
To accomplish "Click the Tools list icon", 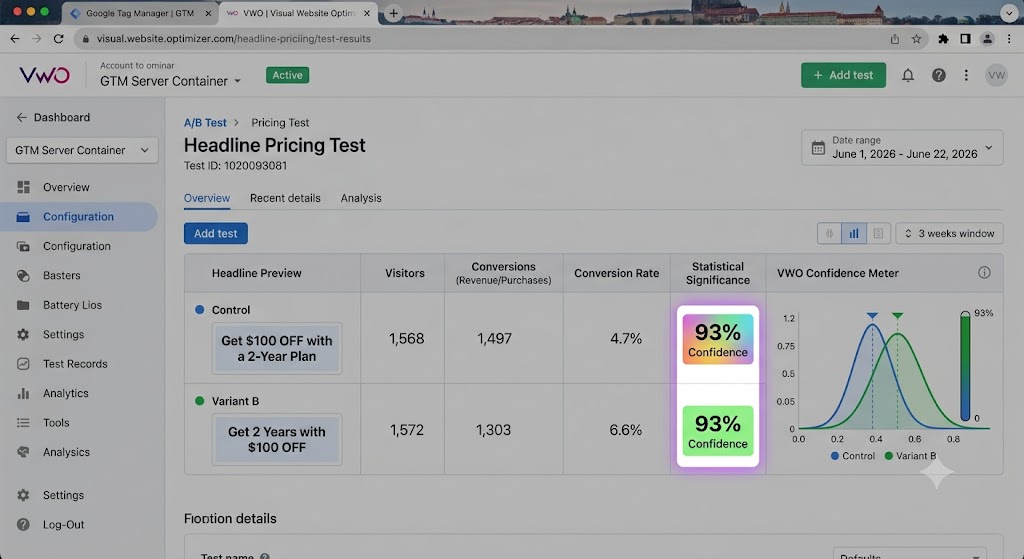I will (x=24, y=423).
